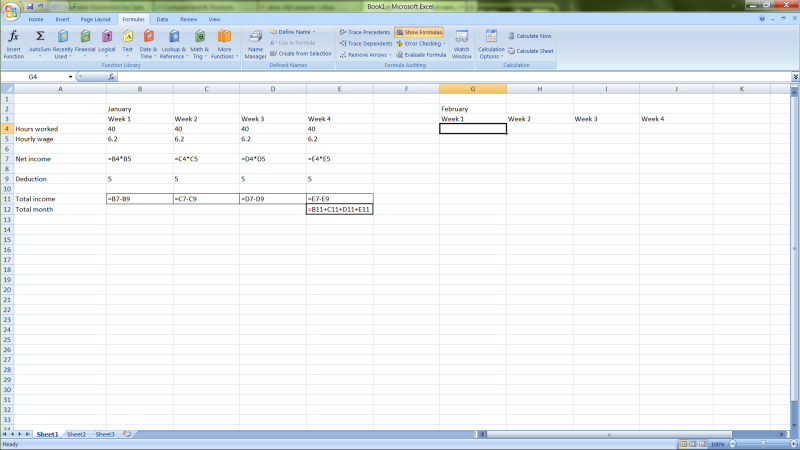Click Calculate Now
This screenshot has height=450, width=800.
click(x=529, y=36)
